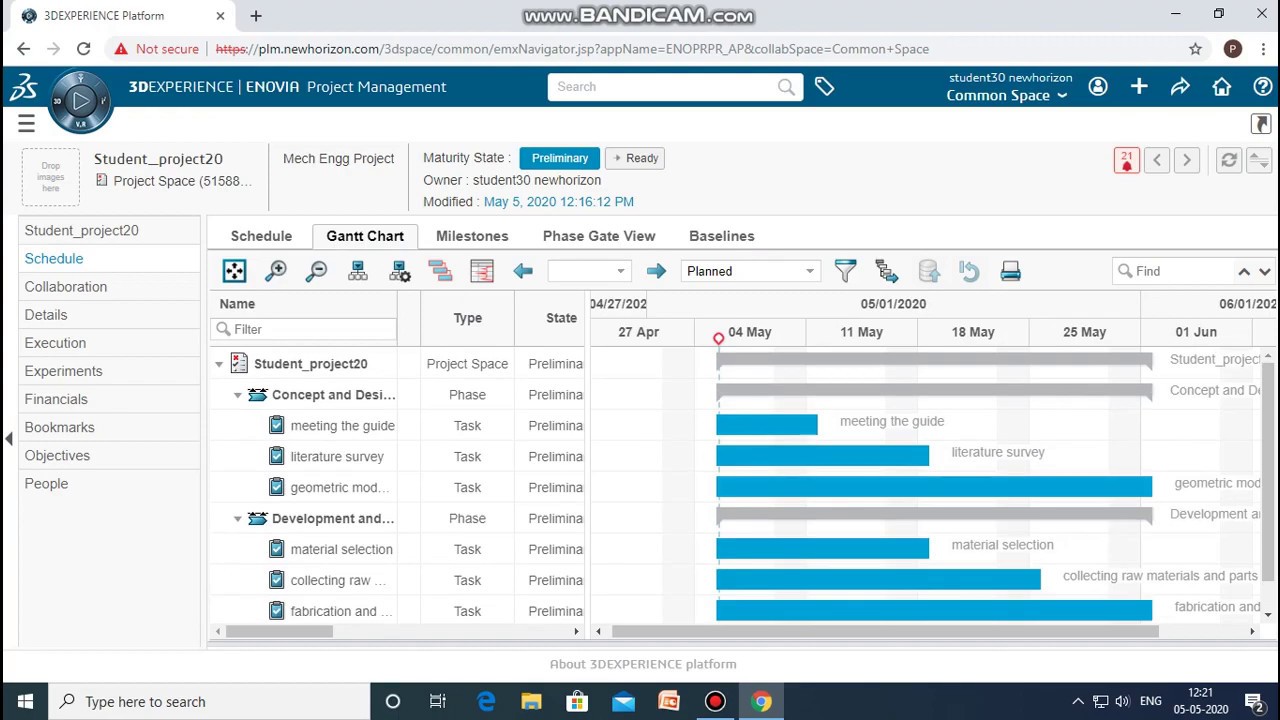Open WBS structure settings icon
Screen dimensions: 1280x720
[x=400, y=271]
